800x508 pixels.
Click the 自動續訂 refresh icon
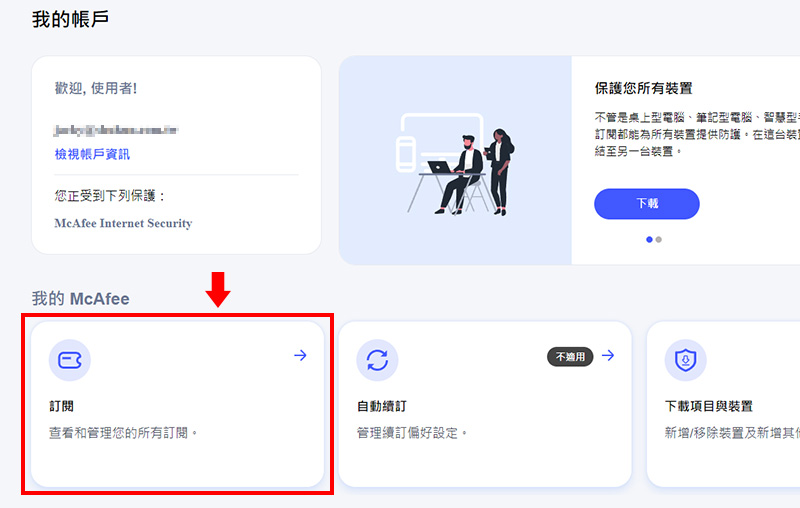(x=377, y=360)
